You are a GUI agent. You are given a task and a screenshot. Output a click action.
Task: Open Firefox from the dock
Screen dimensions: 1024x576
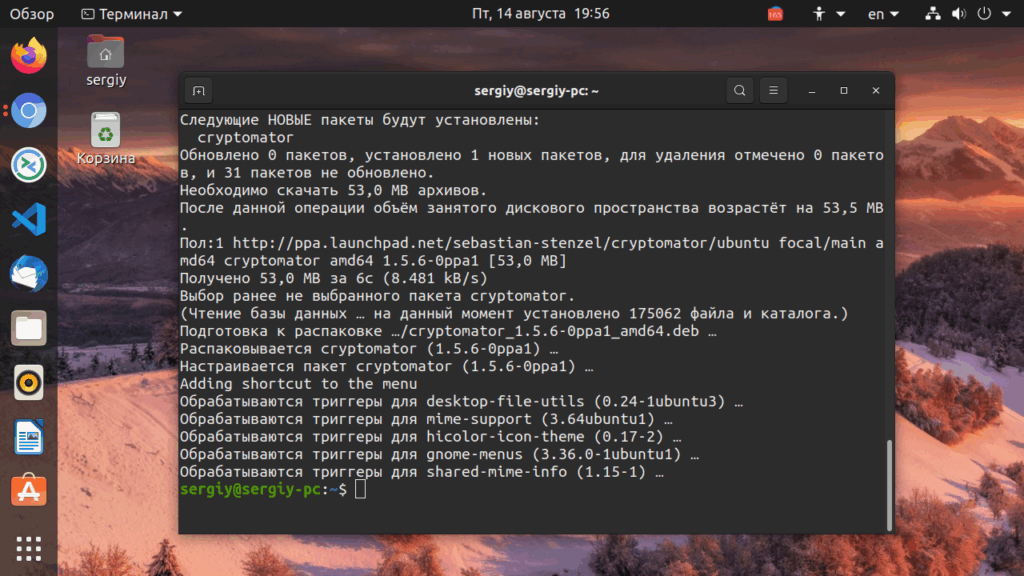(x=29, y=56)
